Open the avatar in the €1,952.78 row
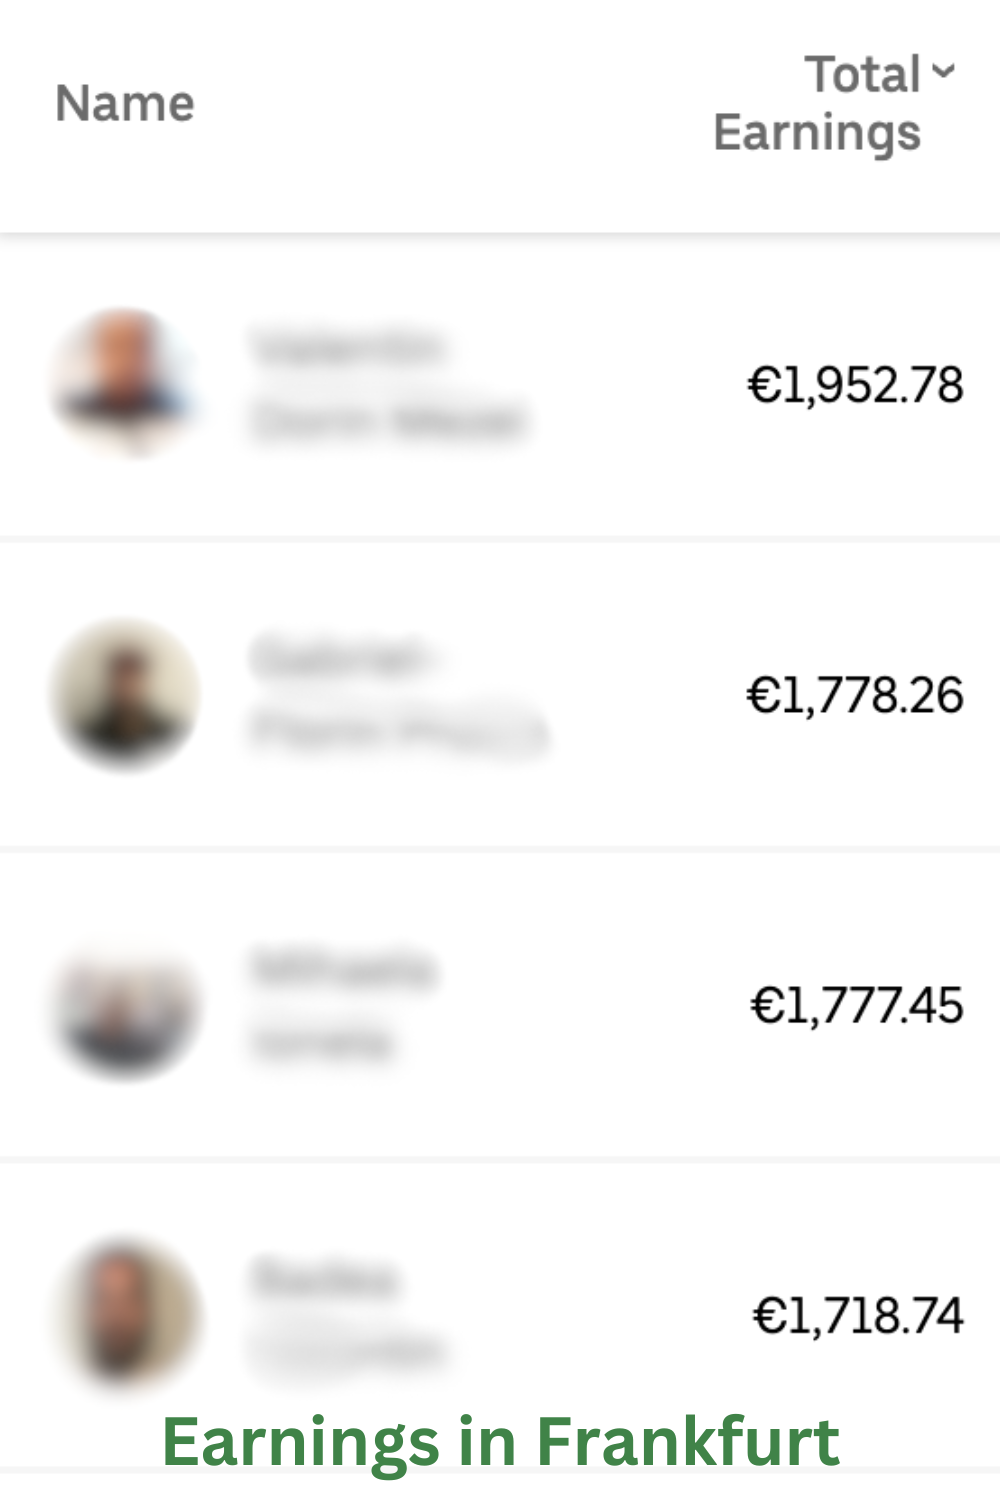Image resolution: width=1000 pixels, height=1500 pixels. point(123,381)
